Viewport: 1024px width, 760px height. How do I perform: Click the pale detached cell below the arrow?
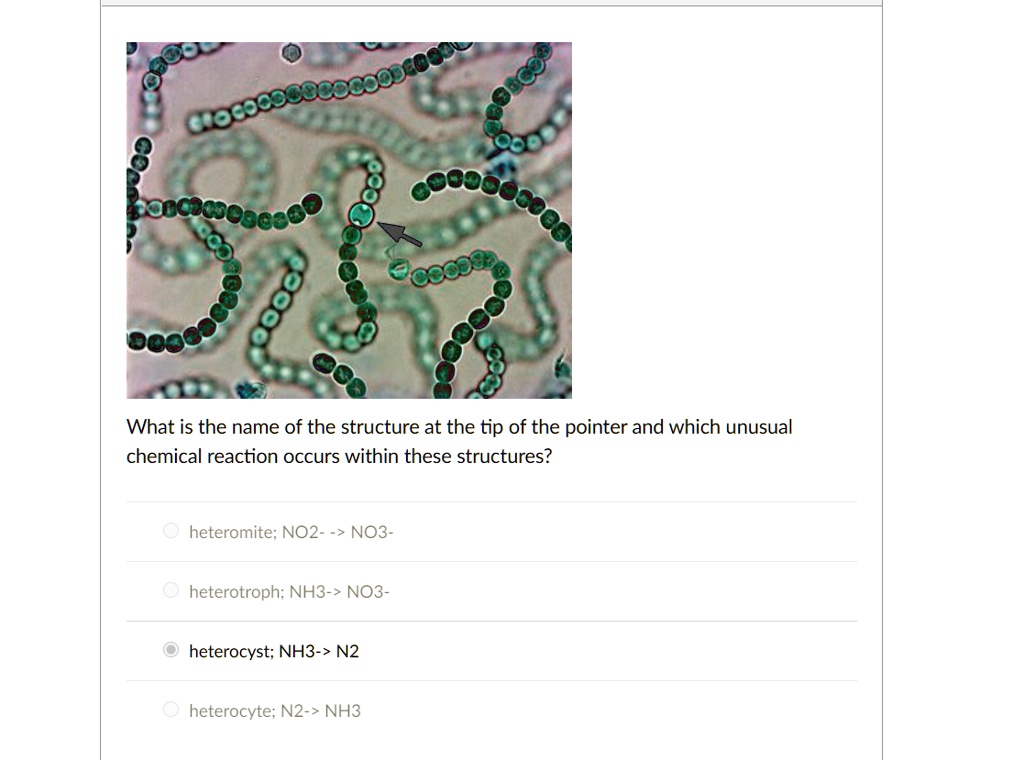pyautogui.click(x=398, y=268)
